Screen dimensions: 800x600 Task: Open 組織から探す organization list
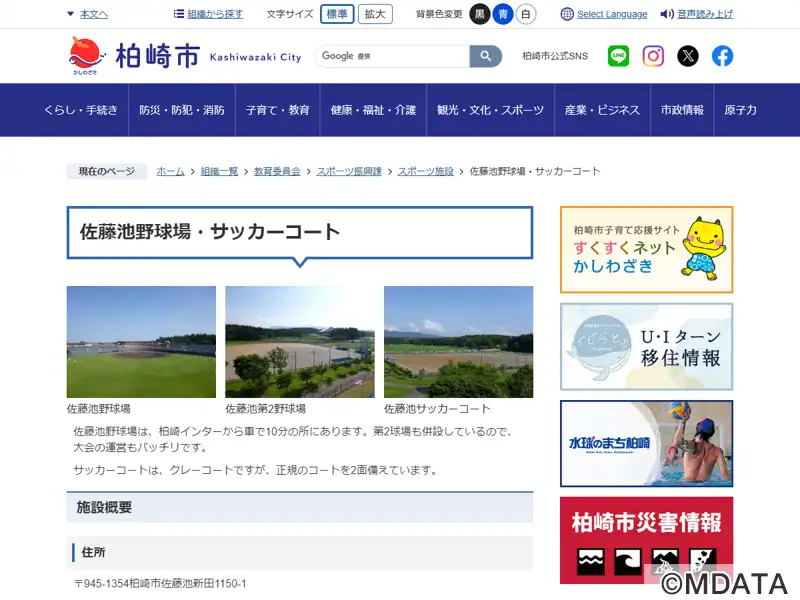coord(208,14)
